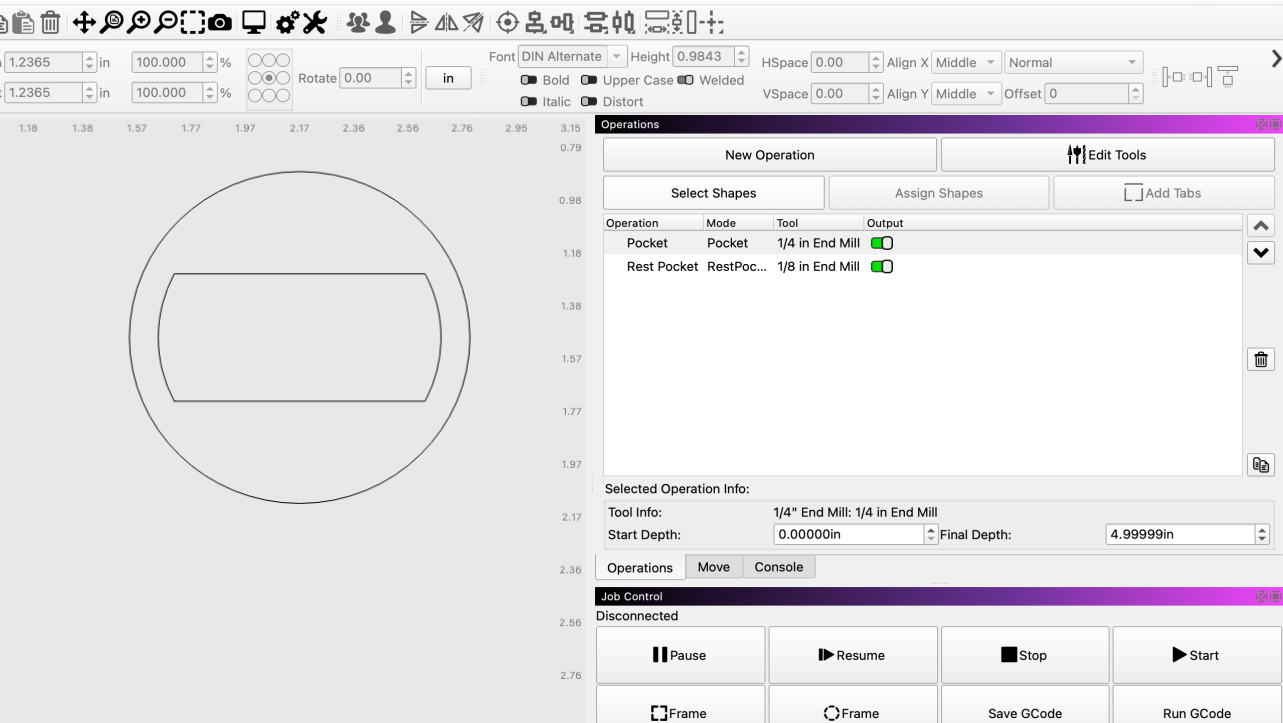Click the Start job button
The image size is (1283, 723).
tap(1196, 655)
